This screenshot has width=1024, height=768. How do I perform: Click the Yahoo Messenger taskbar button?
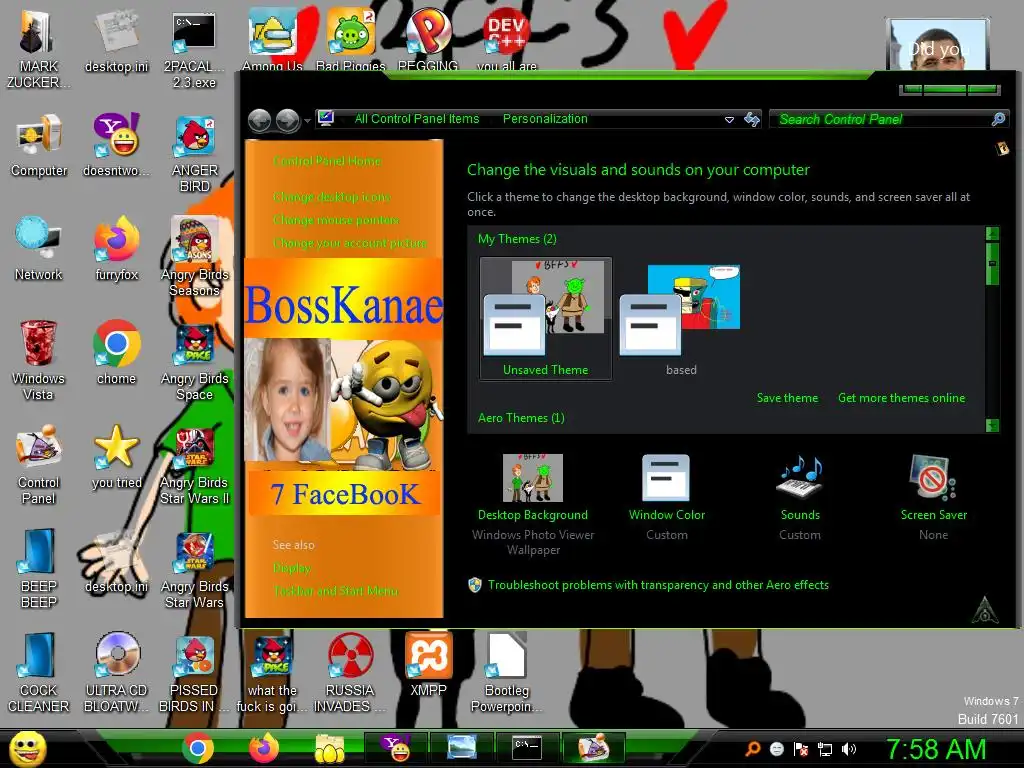point(396,748)
